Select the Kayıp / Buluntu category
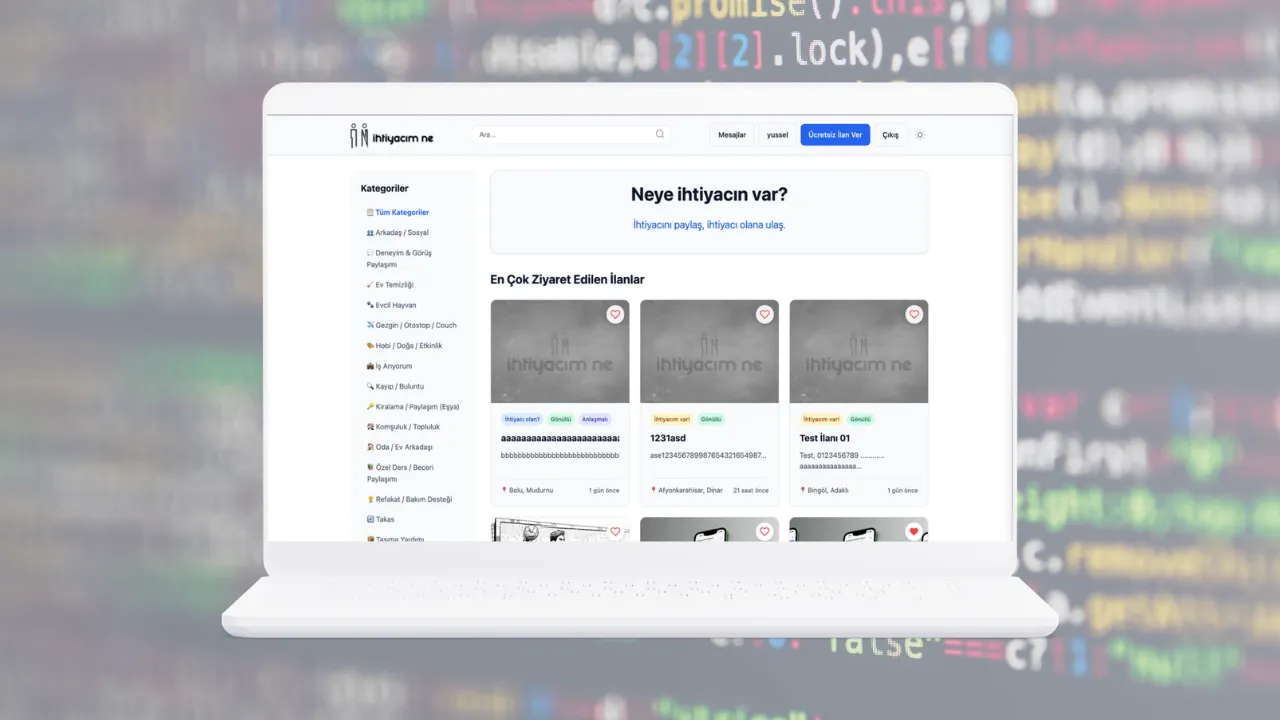The width and height of the screenshot is (1280, 720). [x=399, y=386]
